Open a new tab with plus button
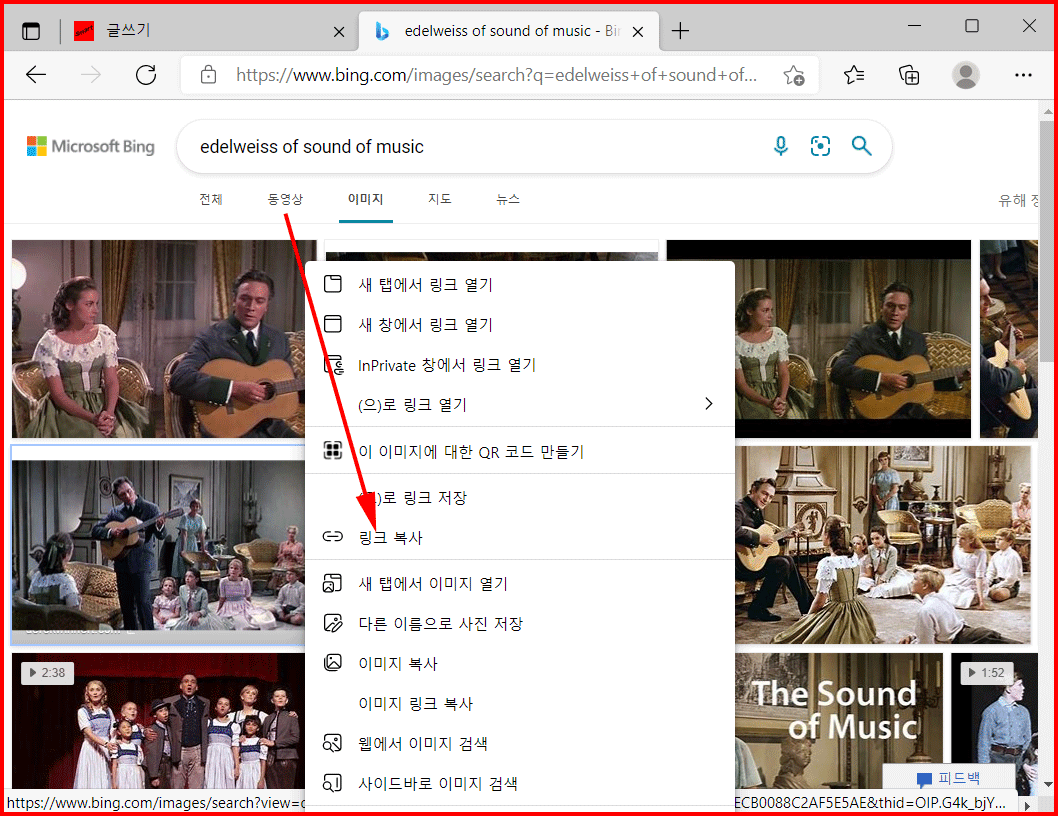Viewport: 1058px width, 816px height. click(680, 30)
